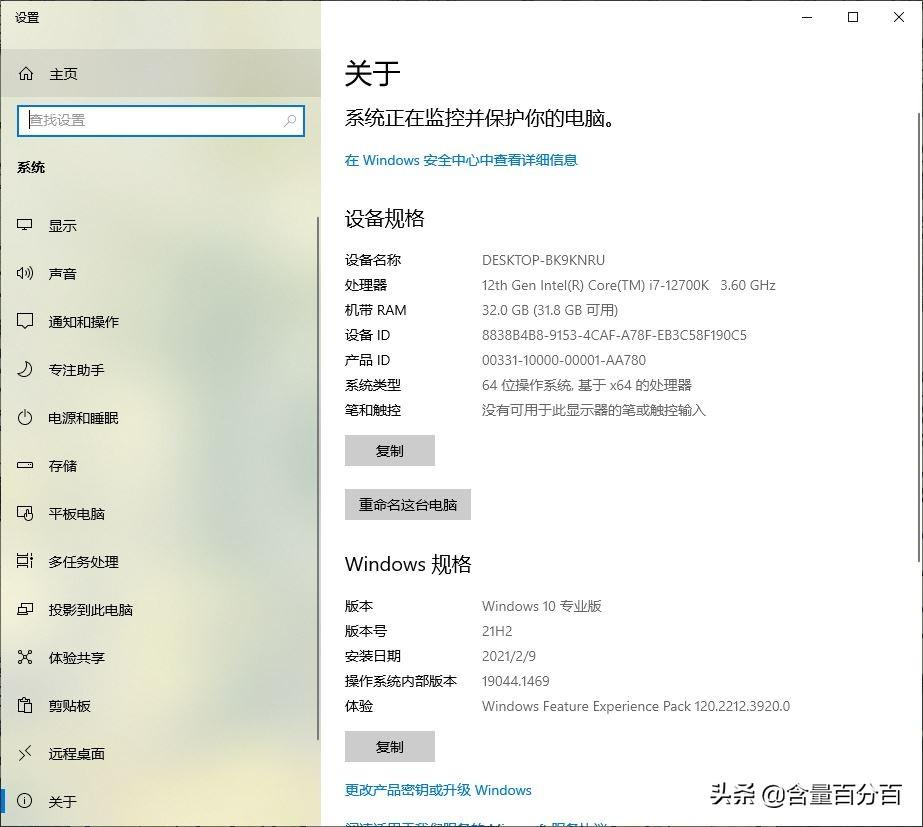Screen dimensions: 923x827
Task: Click the home icon beside 主页
Action: (26, 74)
